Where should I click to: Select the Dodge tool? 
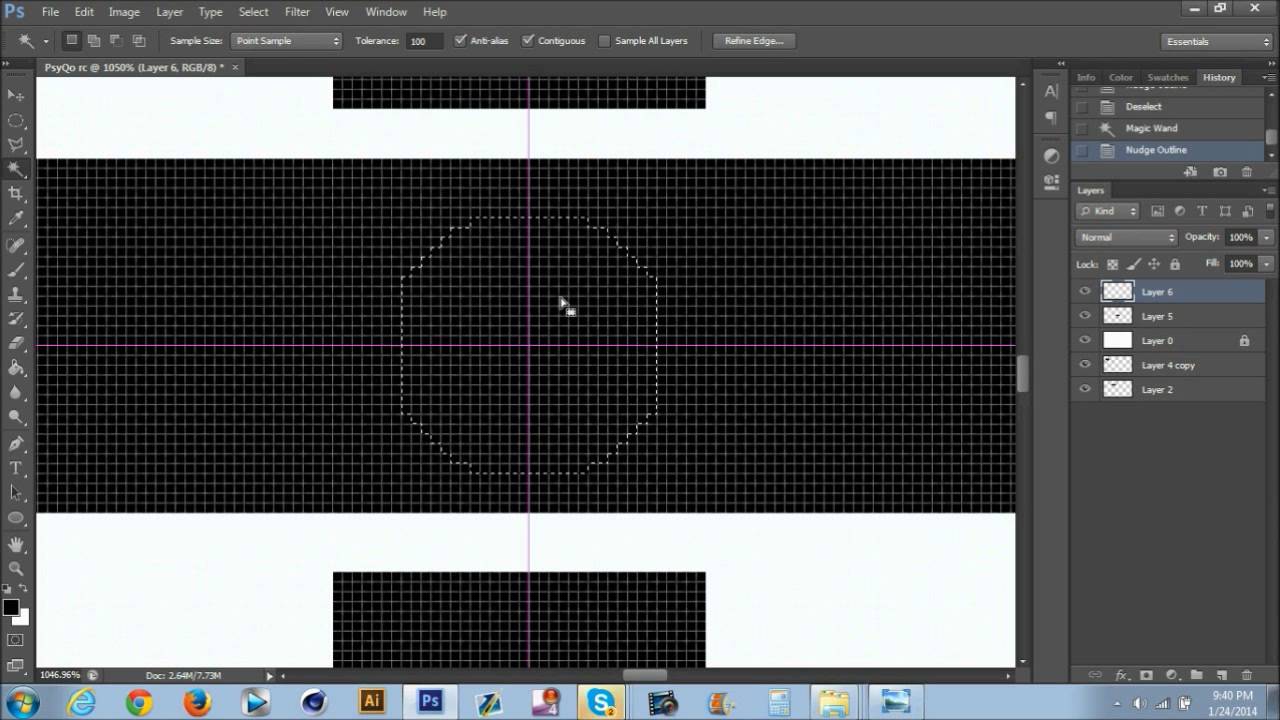pyautogui.click(x=16, y=417)
